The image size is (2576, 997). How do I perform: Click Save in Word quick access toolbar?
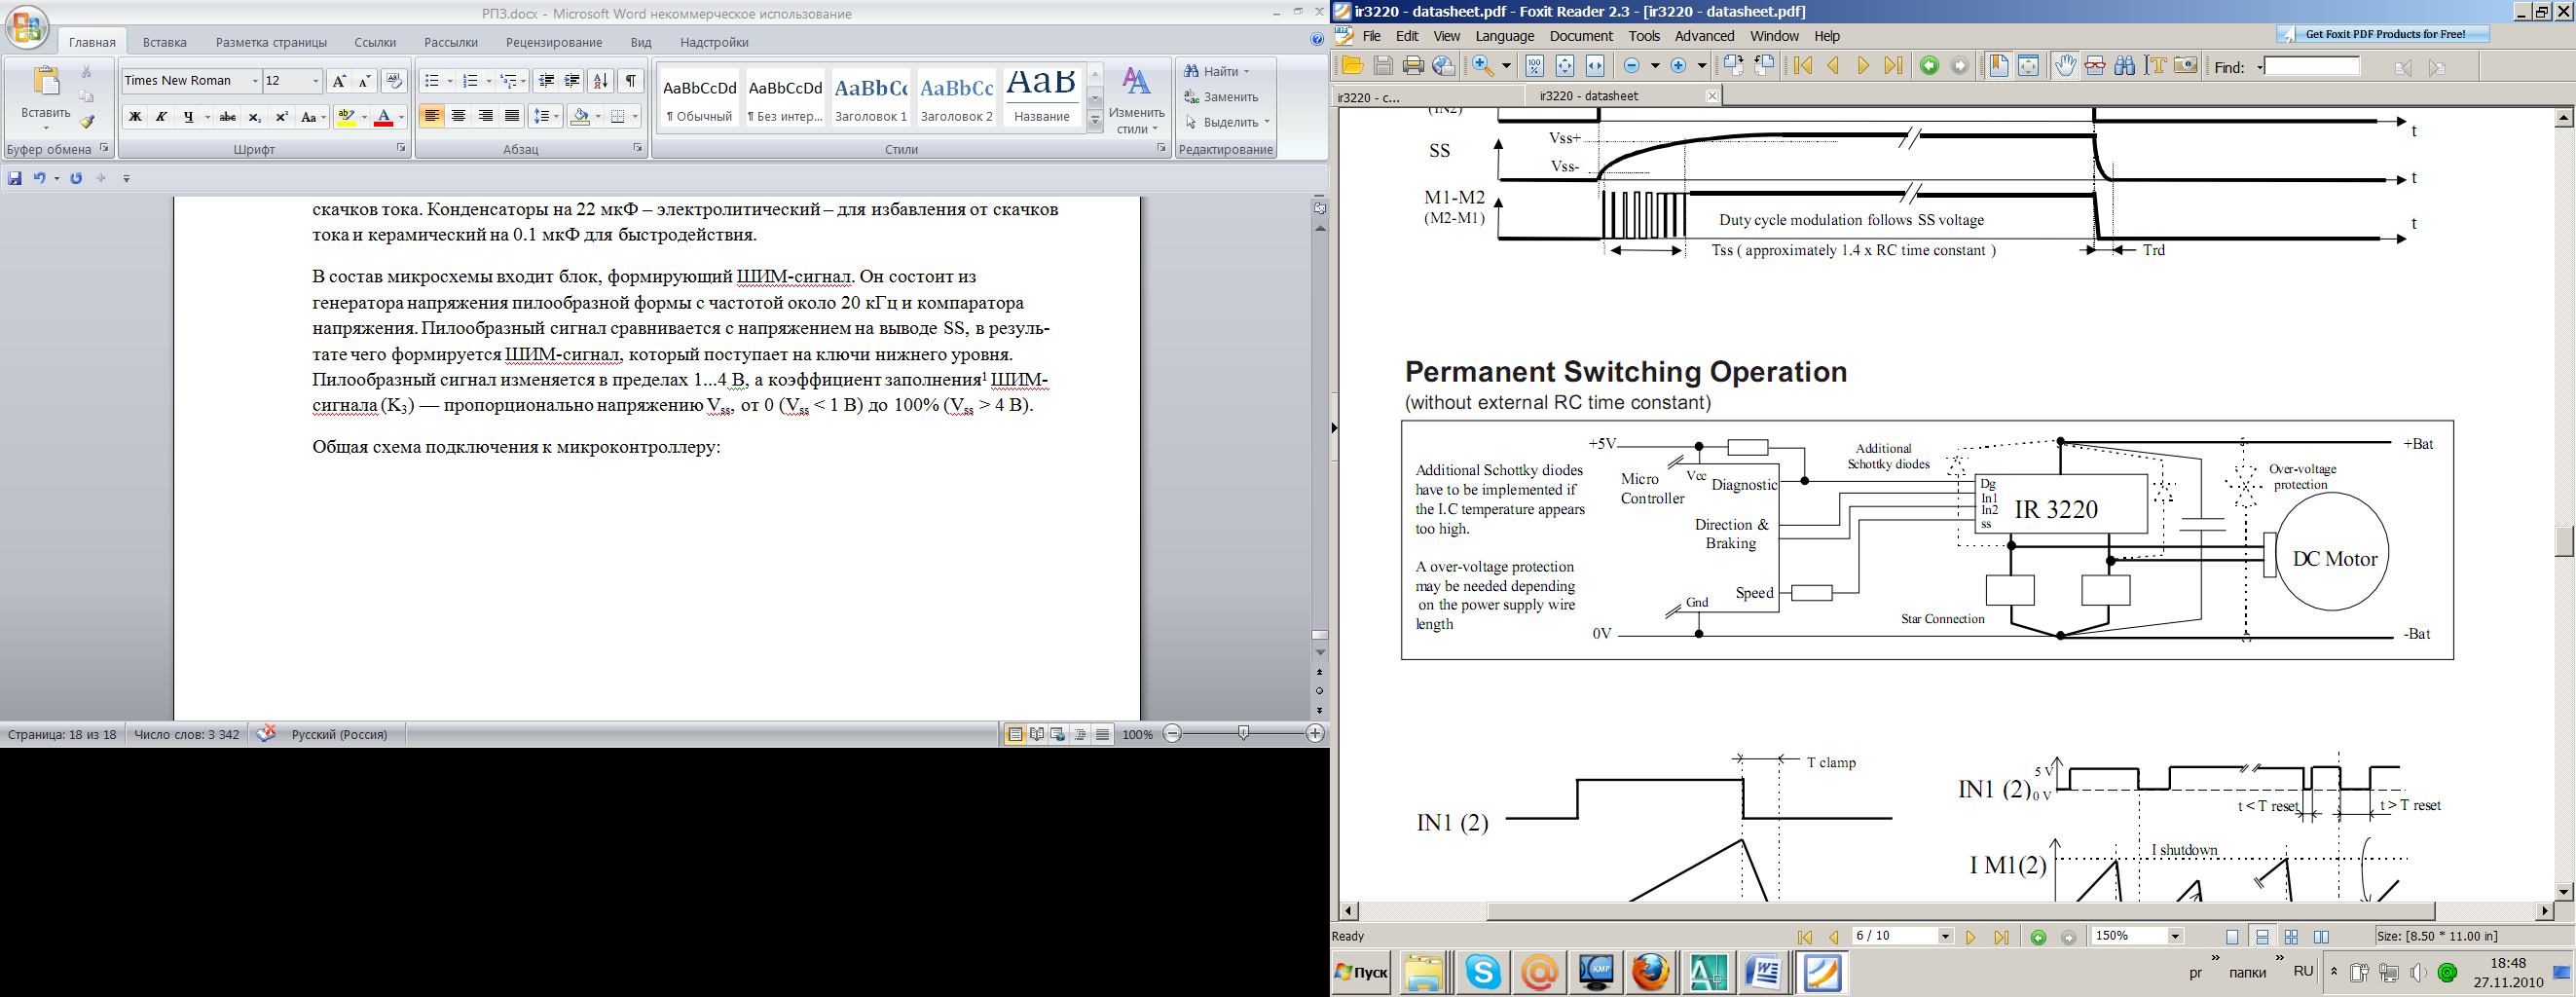(14, 178)
